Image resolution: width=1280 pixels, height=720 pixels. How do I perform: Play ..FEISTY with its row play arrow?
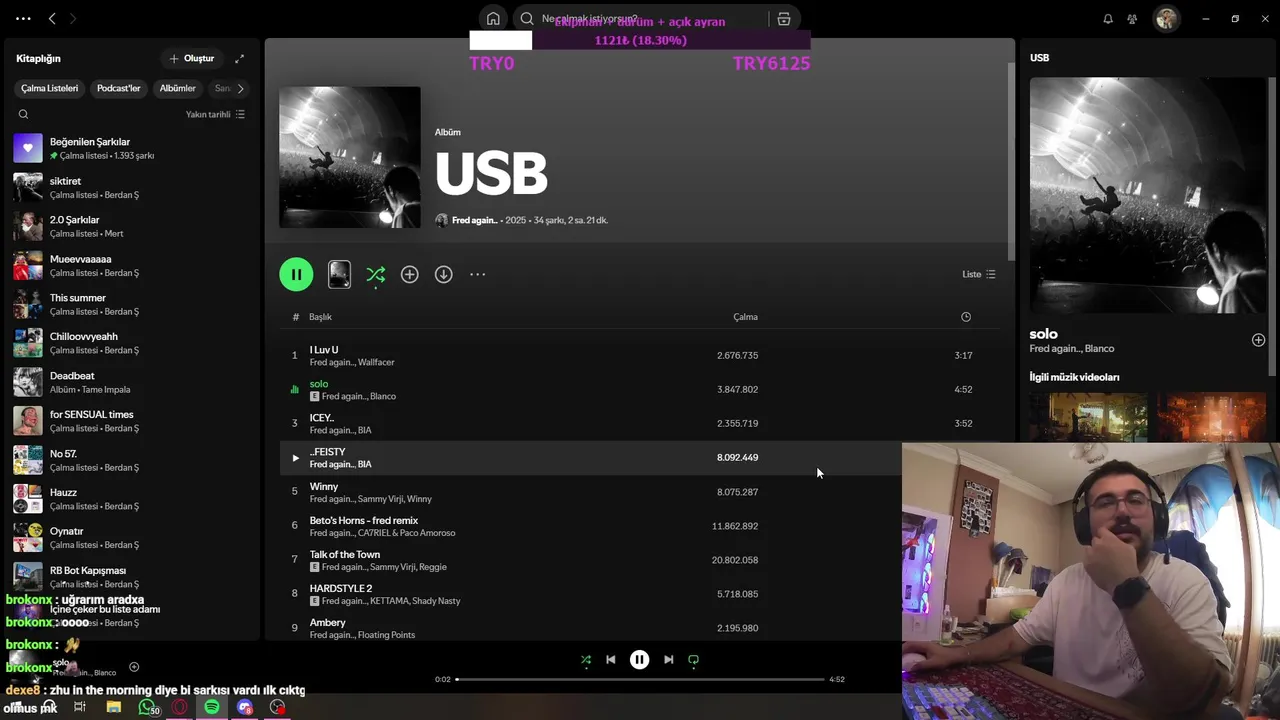tap(295, 458)
